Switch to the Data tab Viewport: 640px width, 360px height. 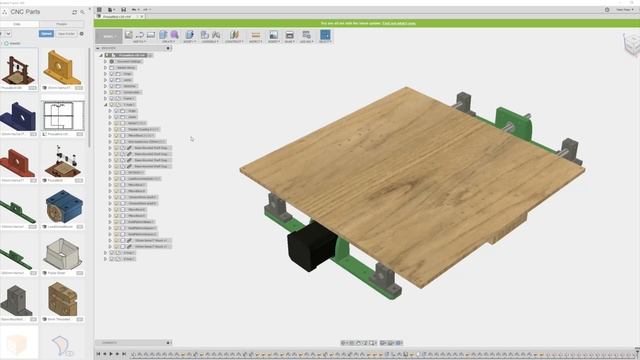[x=17, y=24]
